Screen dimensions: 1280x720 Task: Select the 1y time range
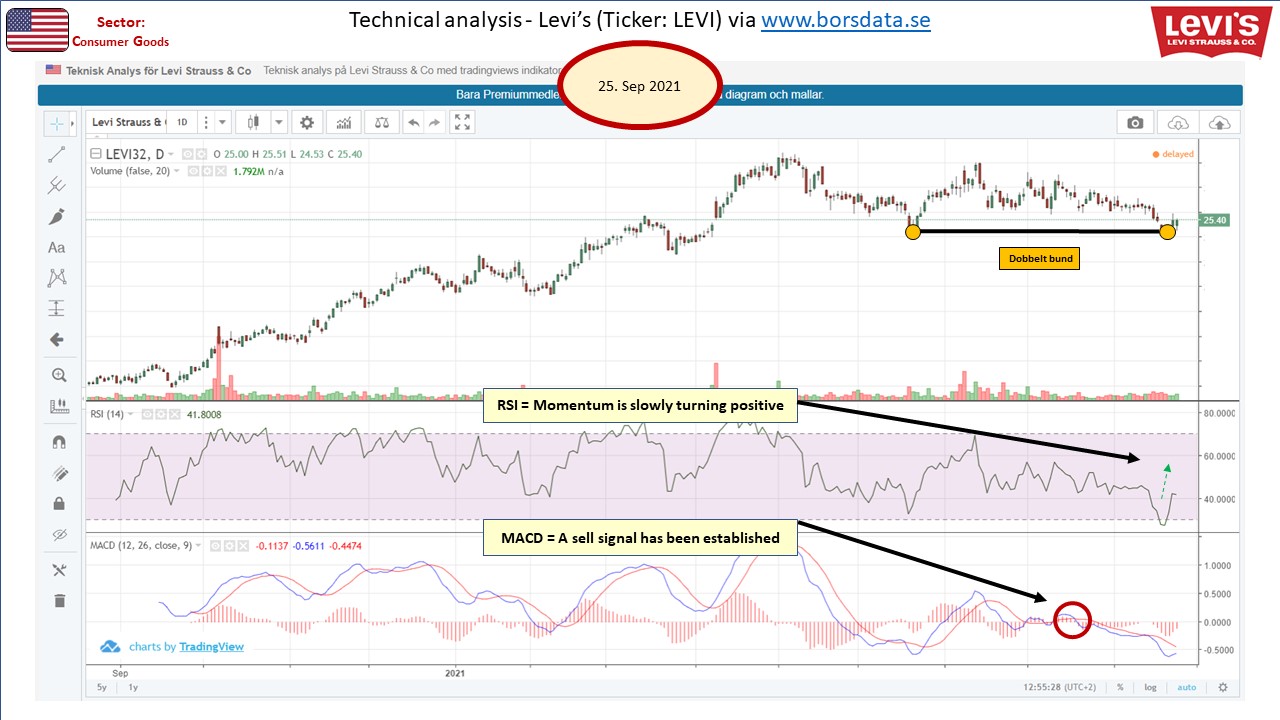[133, 688]
